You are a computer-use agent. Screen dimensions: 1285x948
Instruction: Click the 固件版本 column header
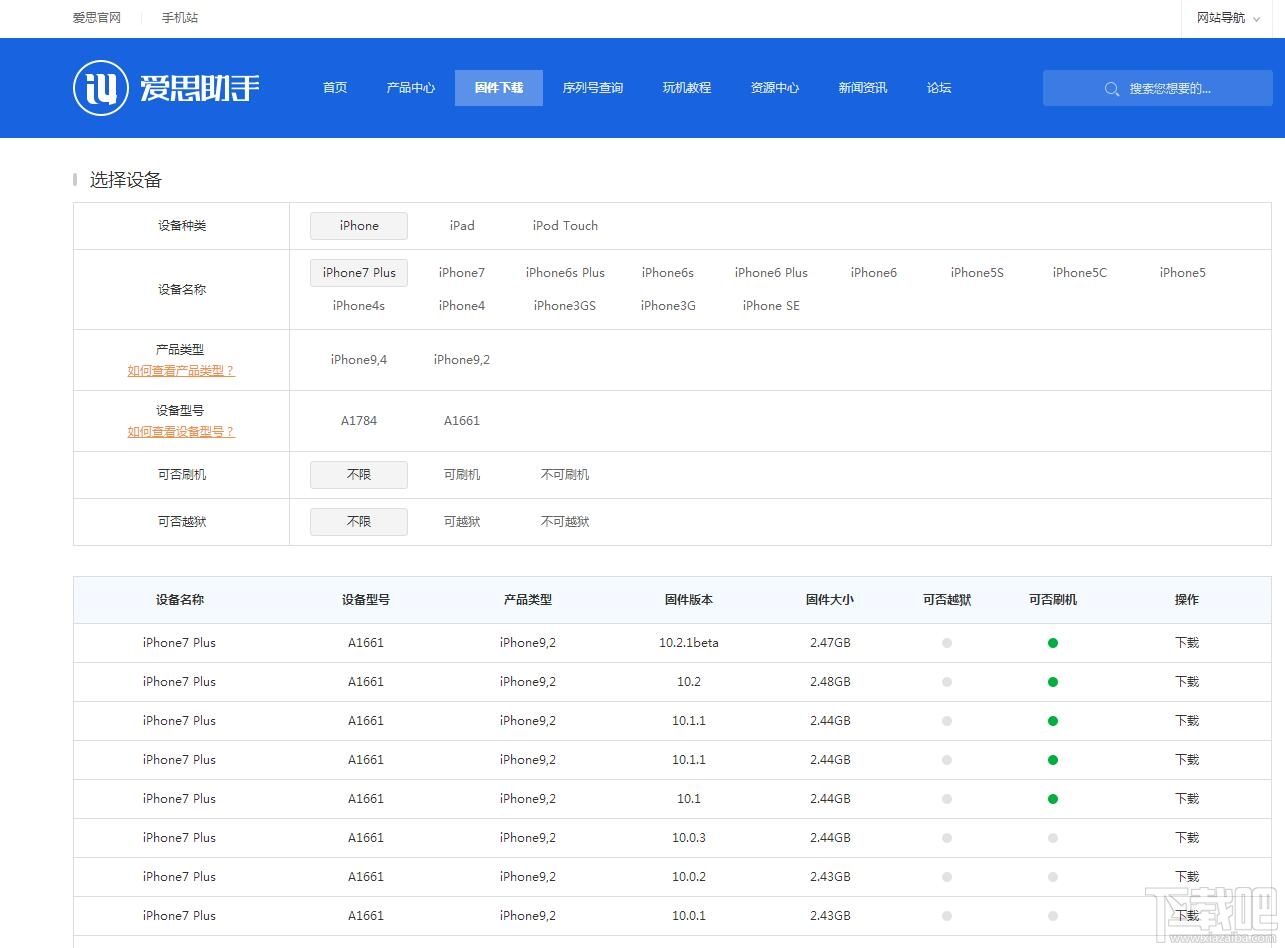[x=689, y=600]
